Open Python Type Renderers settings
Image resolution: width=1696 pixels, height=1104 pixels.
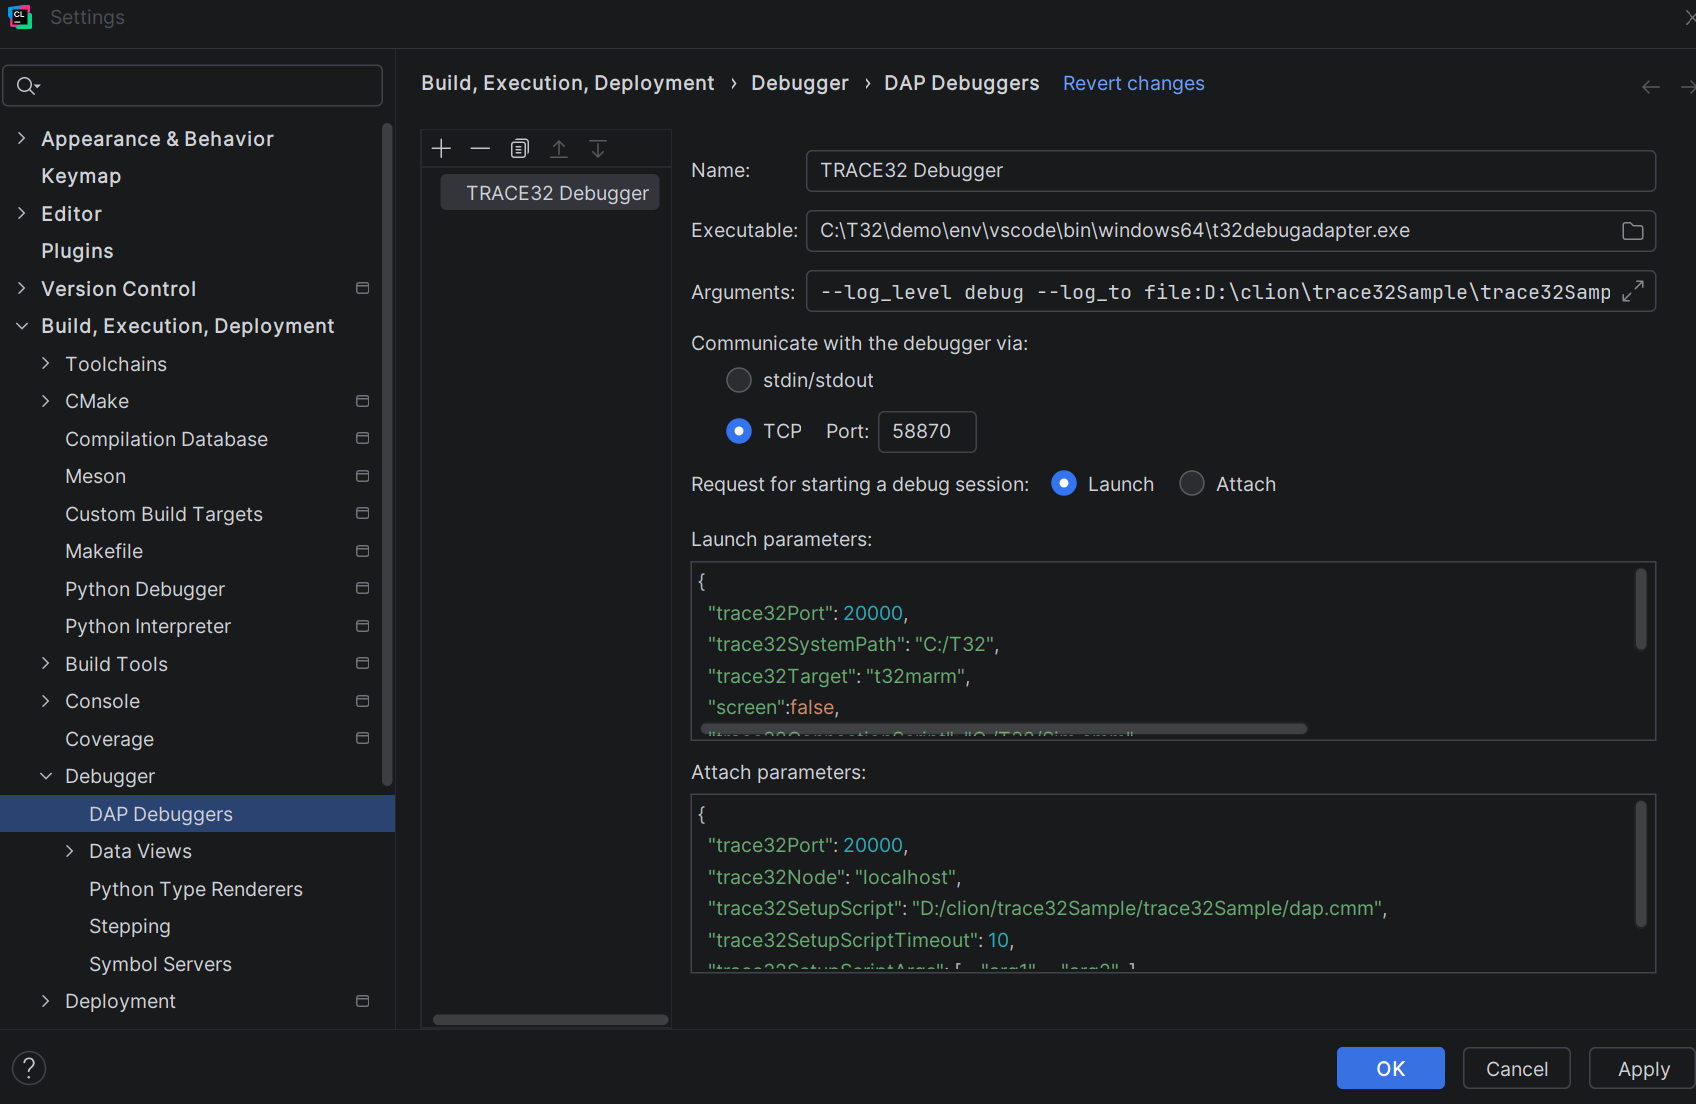[x=195, y=889]
